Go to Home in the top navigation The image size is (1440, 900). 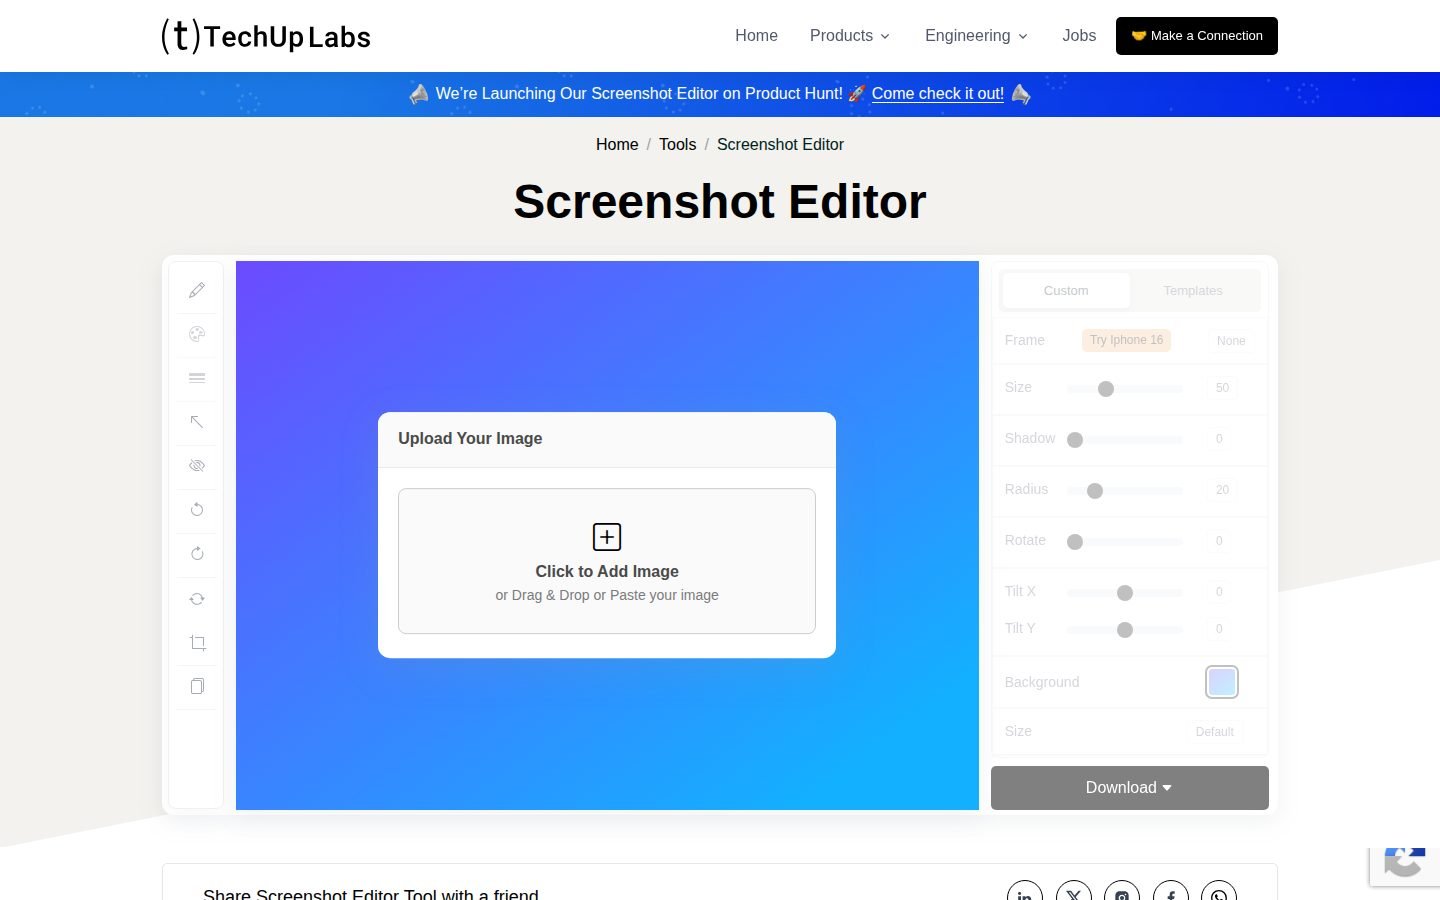coord(756,36)
